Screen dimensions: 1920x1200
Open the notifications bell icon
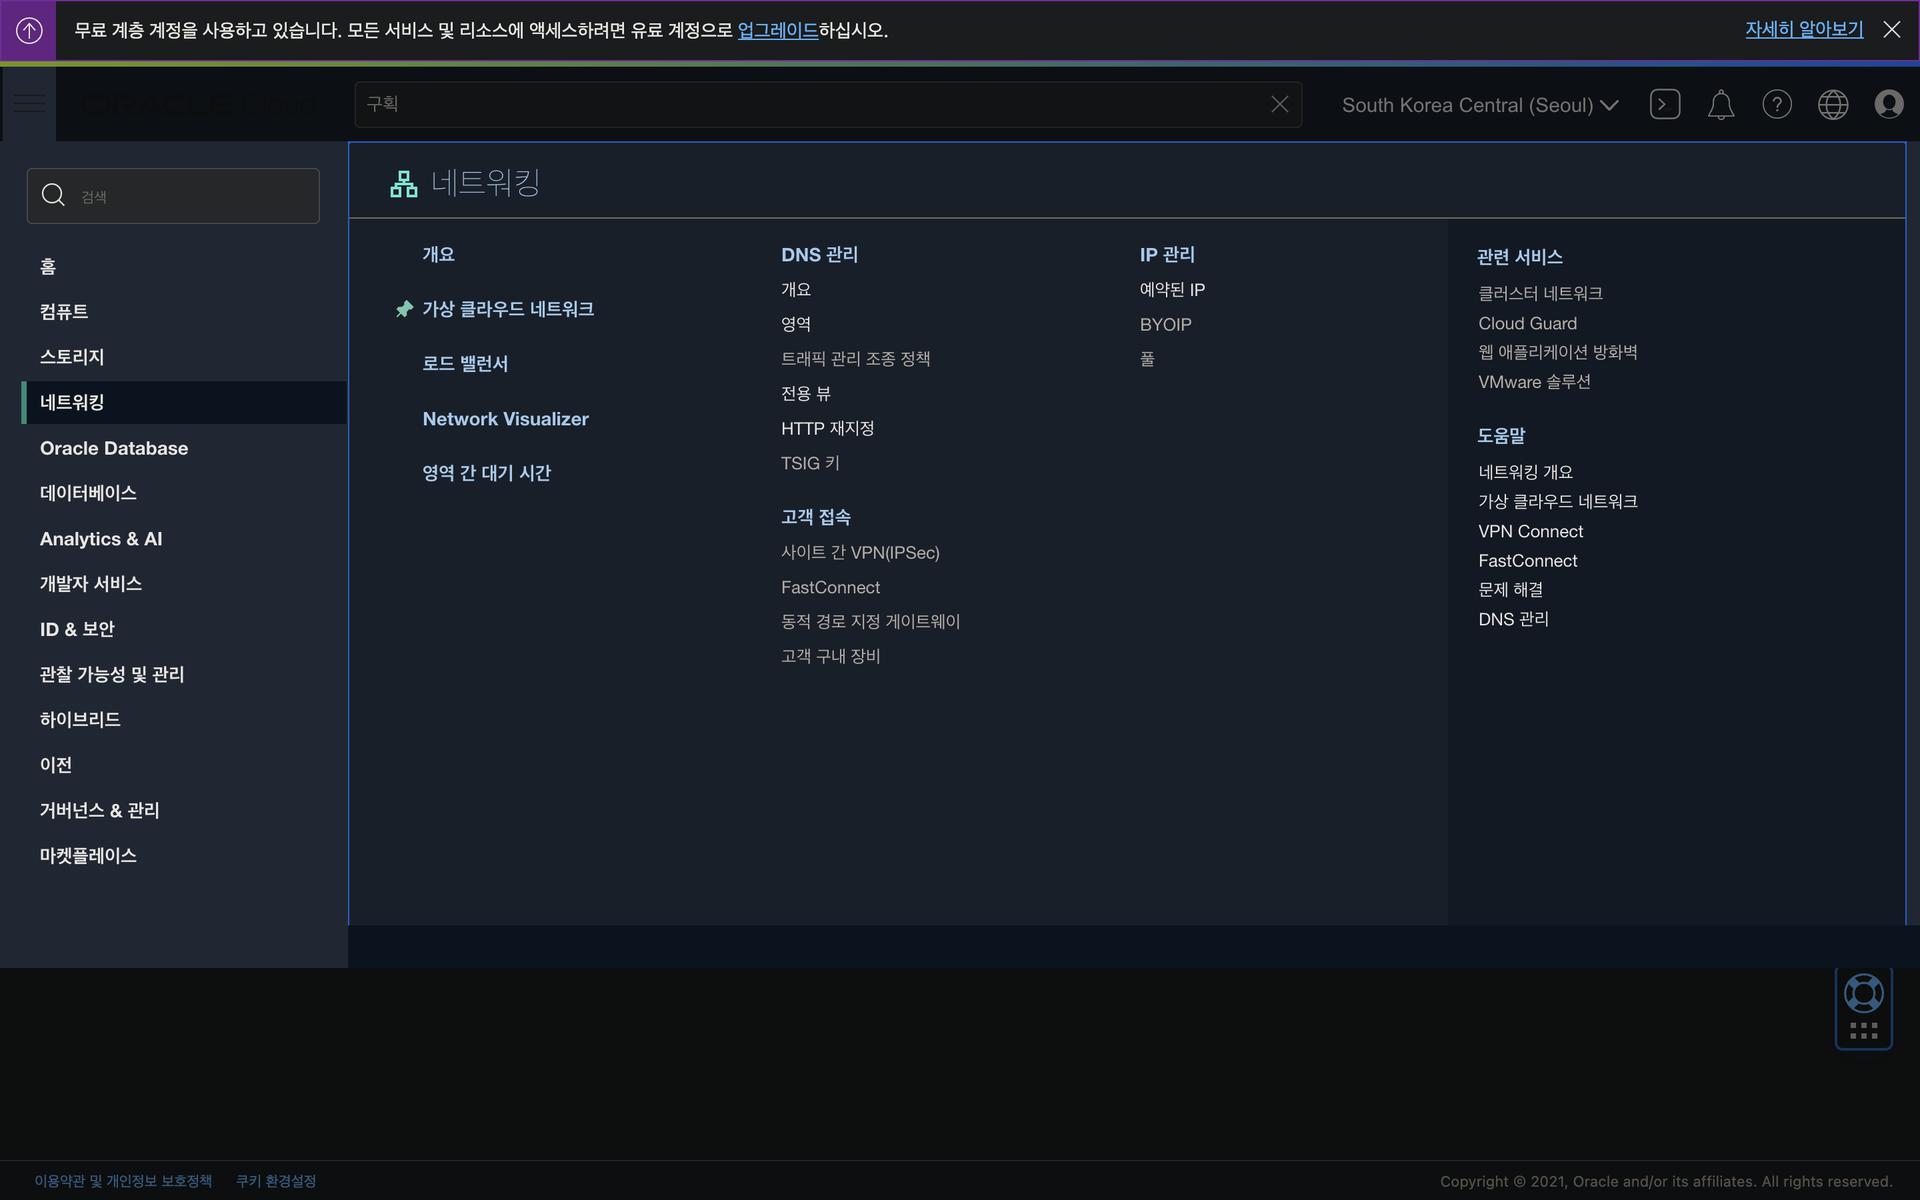1720,104
